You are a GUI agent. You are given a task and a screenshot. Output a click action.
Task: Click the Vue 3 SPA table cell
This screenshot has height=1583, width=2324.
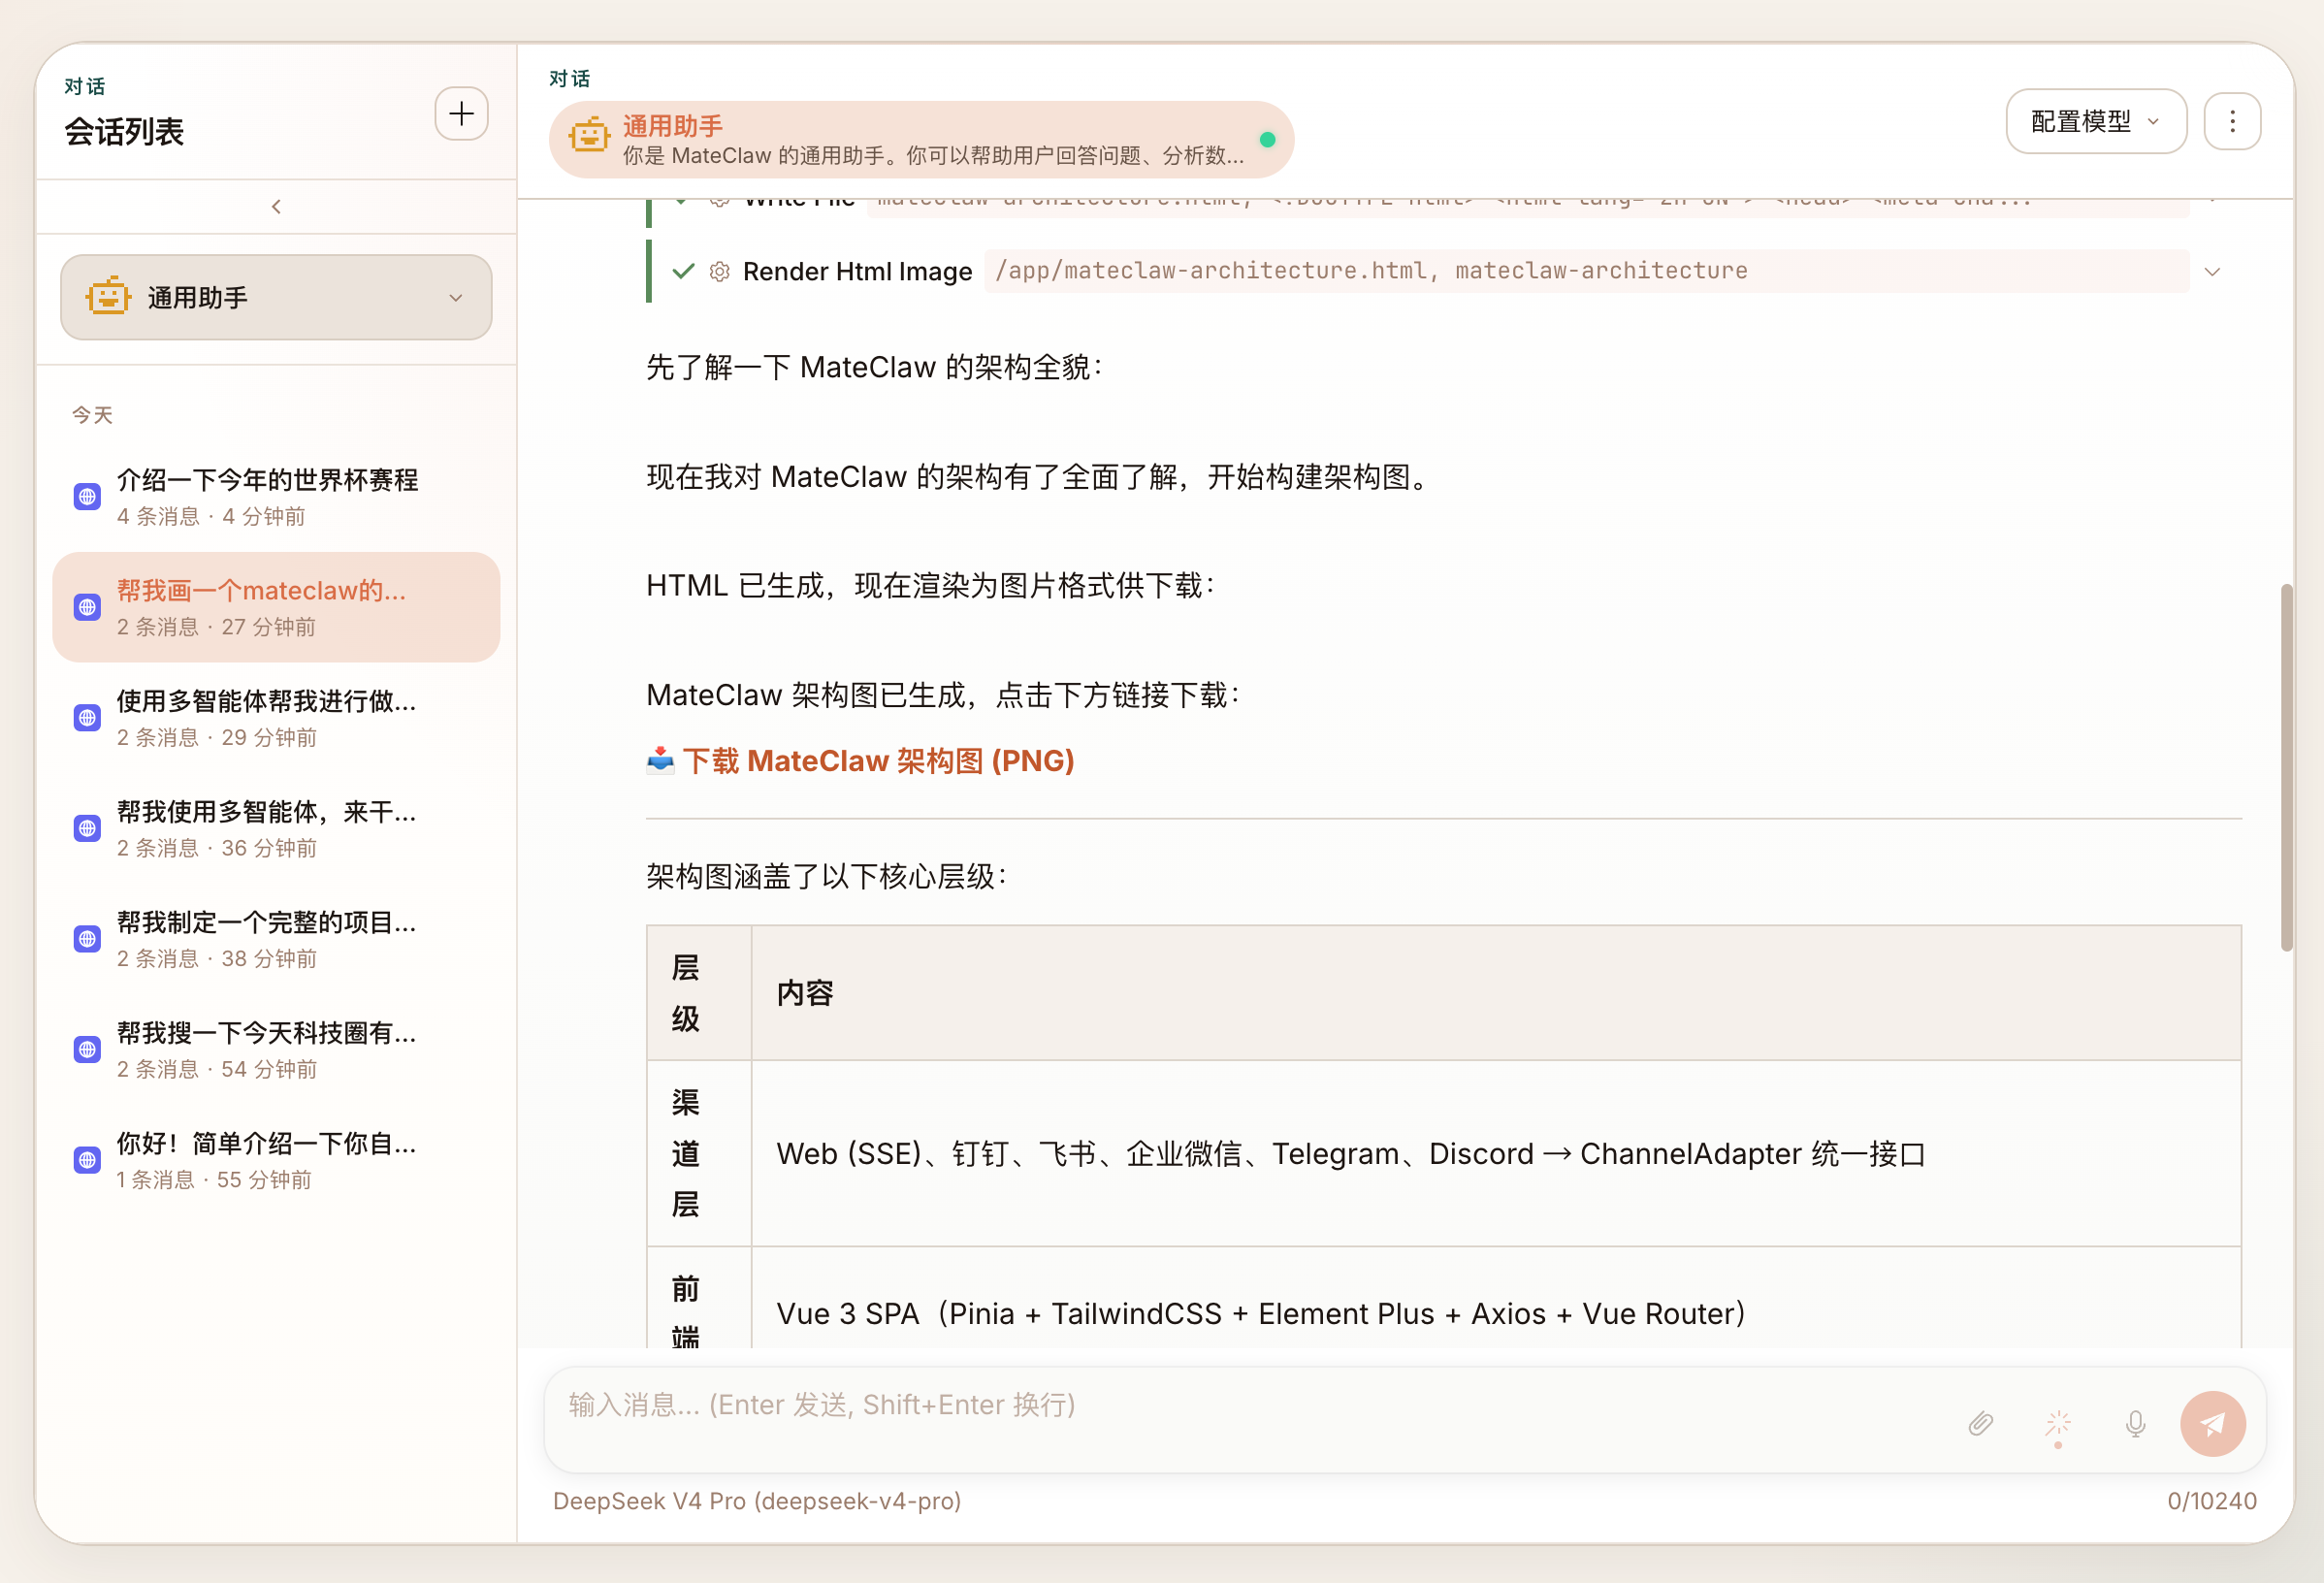tap(1495, 1297)
